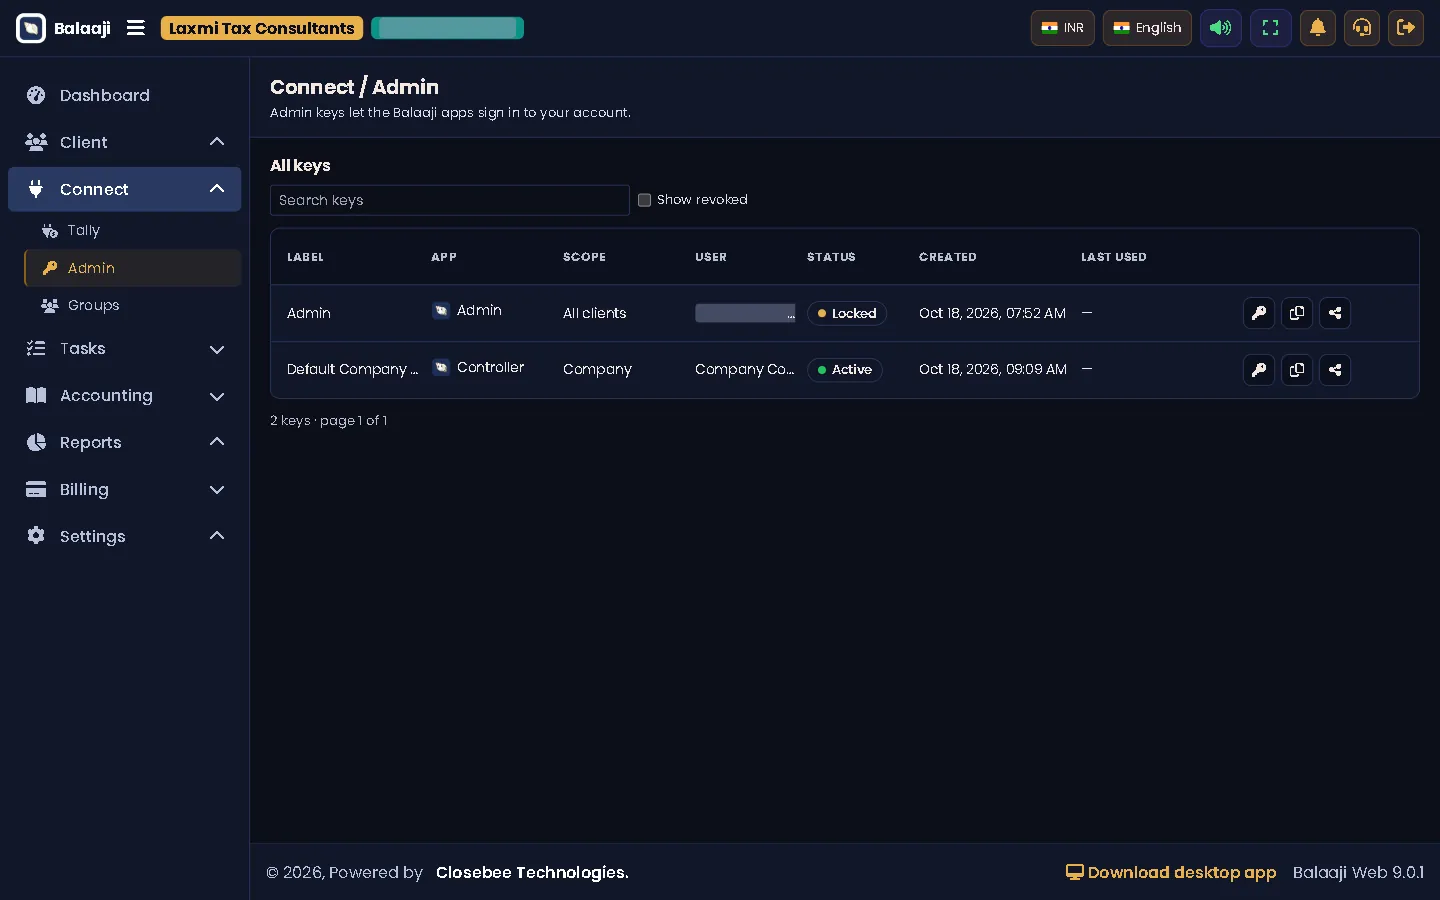The height and width of the screenshot is (900, 1440).
Task: Click the Billing card icon in sidebar
Action: [36, 489]
